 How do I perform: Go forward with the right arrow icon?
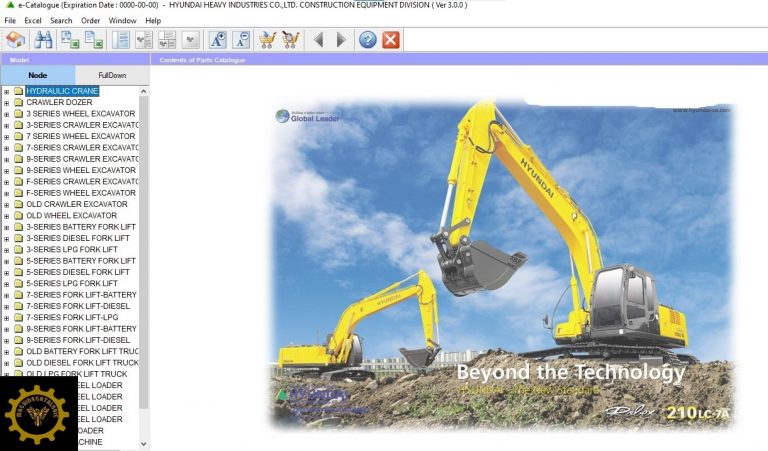tap(341, 40)
